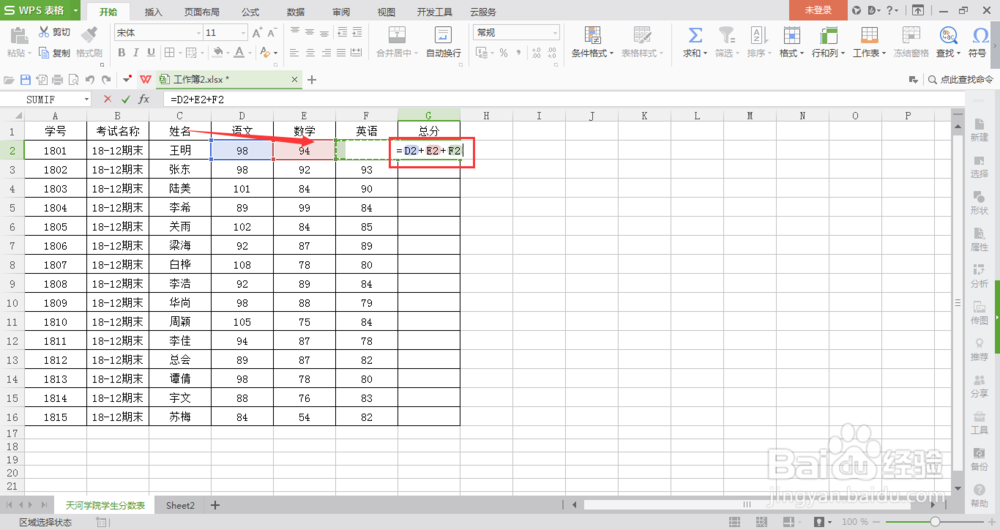Click the Cut (剪切) scissors button
This screenshot has width=1000, height=530.
[x=53, y=32]
